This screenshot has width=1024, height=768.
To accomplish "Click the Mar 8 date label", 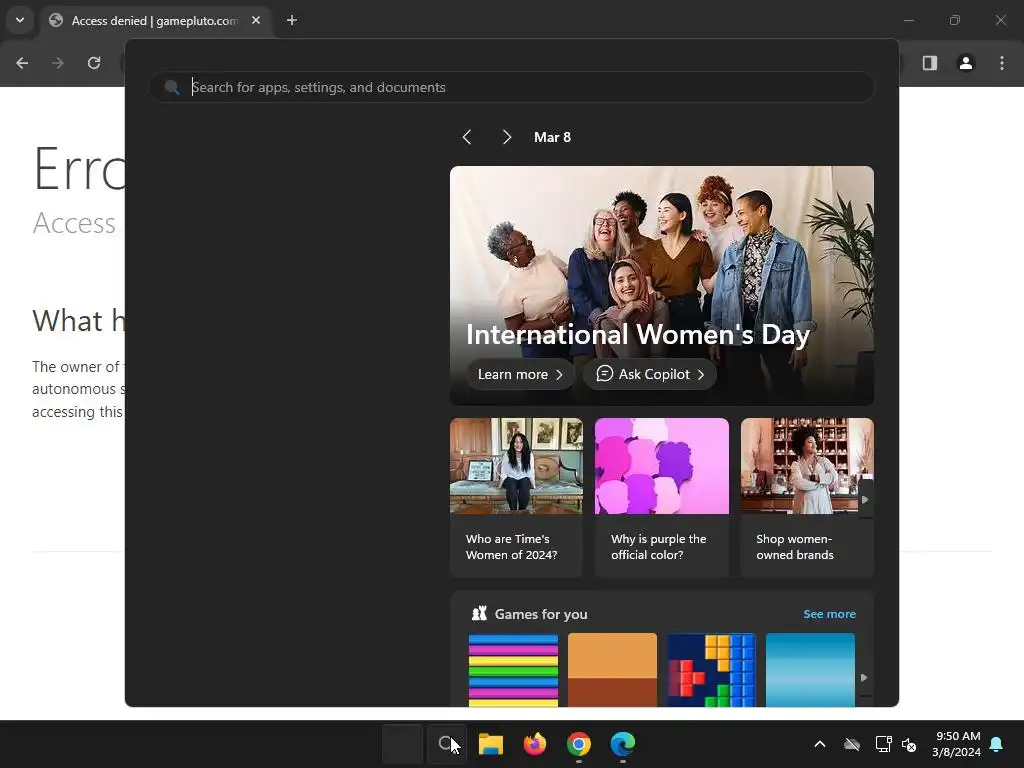I will tap(552, 137).
